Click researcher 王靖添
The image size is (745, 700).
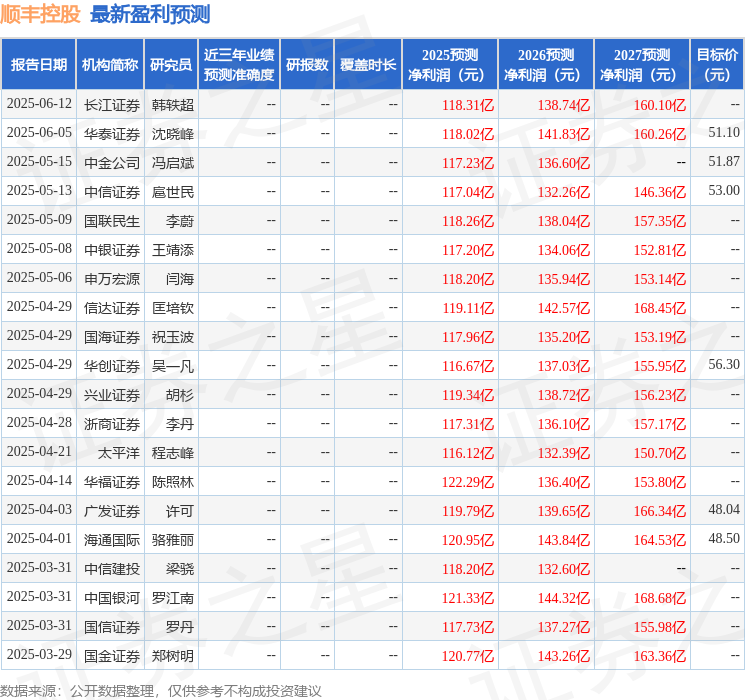pos(173,250)
